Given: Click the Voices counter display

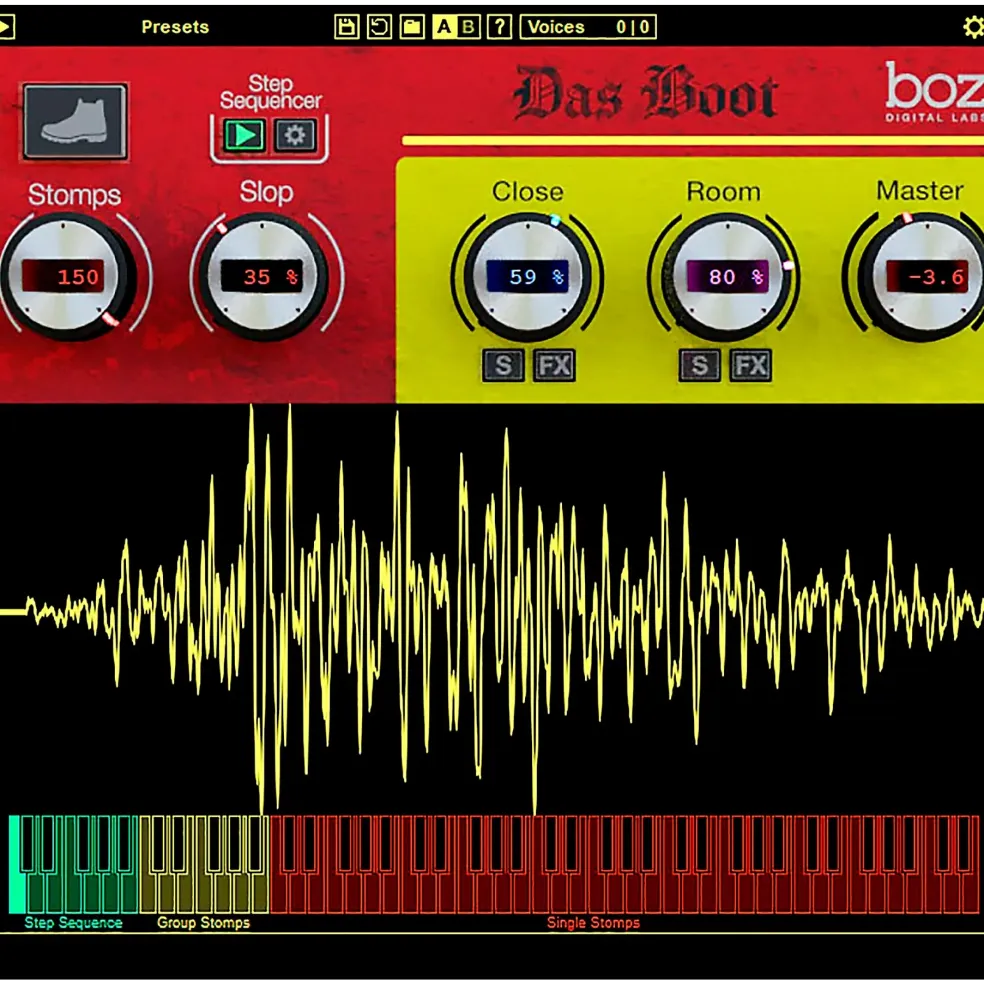Looking at the screenshot, I should [588, 27].
